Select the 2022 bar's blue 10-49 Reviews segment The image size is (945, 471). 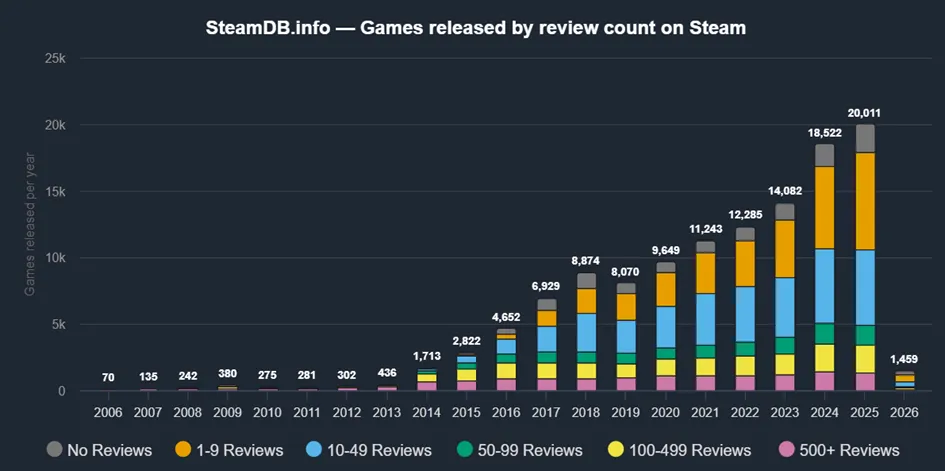point(746,314)
